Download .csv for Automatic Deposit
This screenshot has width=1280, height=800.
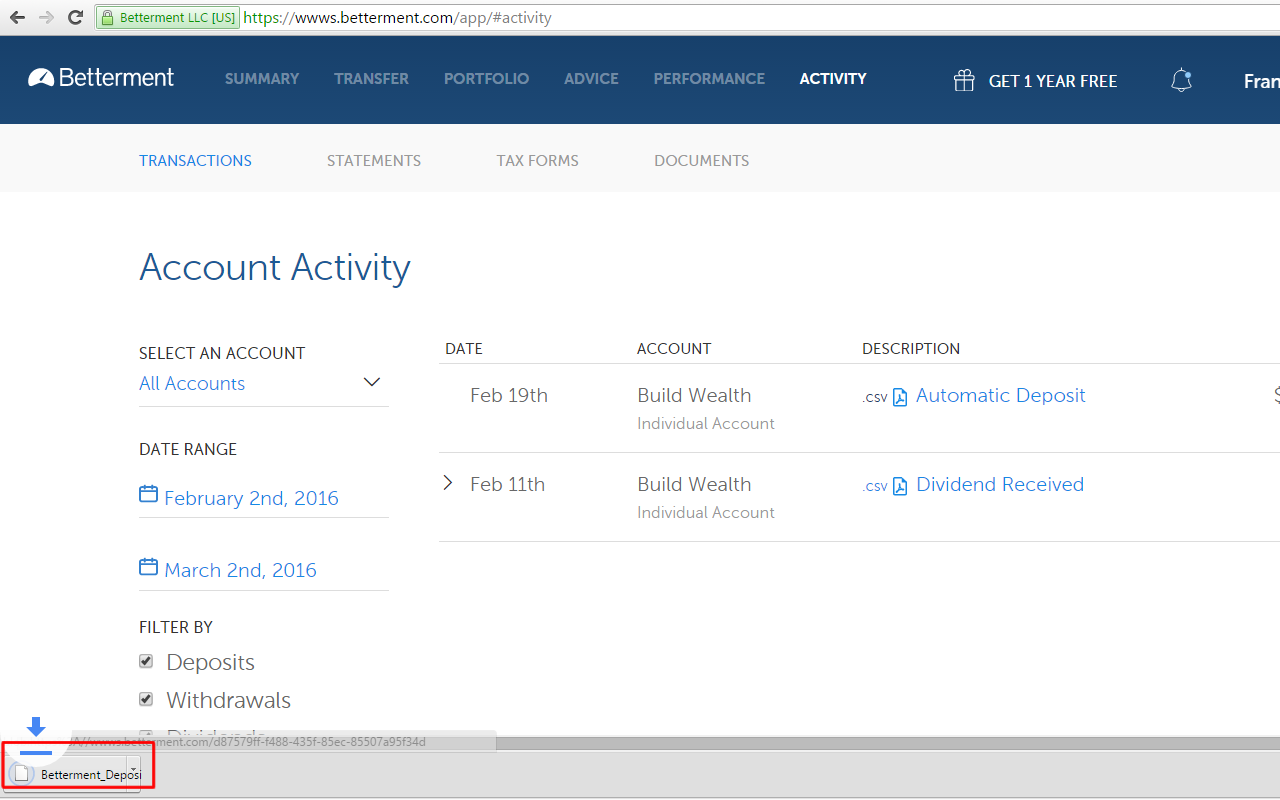tap(875, 397)
